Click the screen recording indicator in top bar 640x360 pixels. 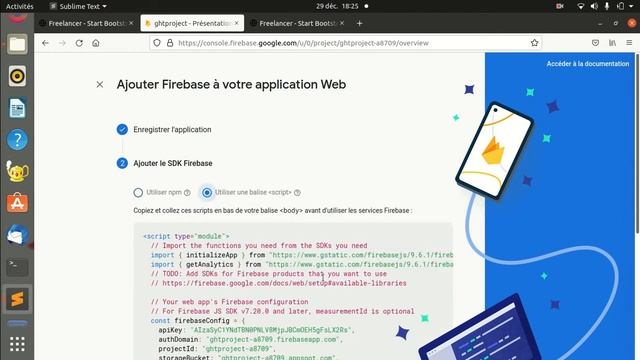[x=560, y=6]
